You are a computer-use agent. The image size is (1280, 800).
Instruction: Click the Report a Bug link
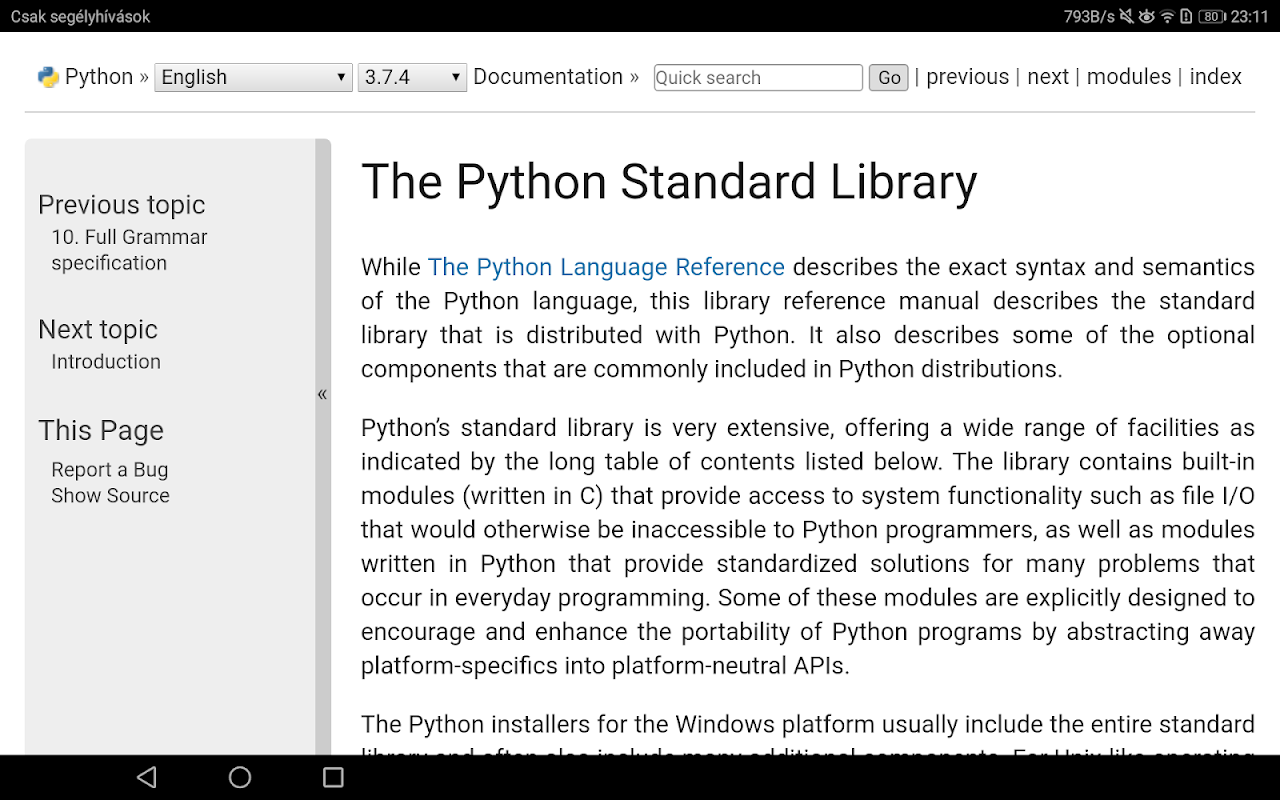coord(110,470)
